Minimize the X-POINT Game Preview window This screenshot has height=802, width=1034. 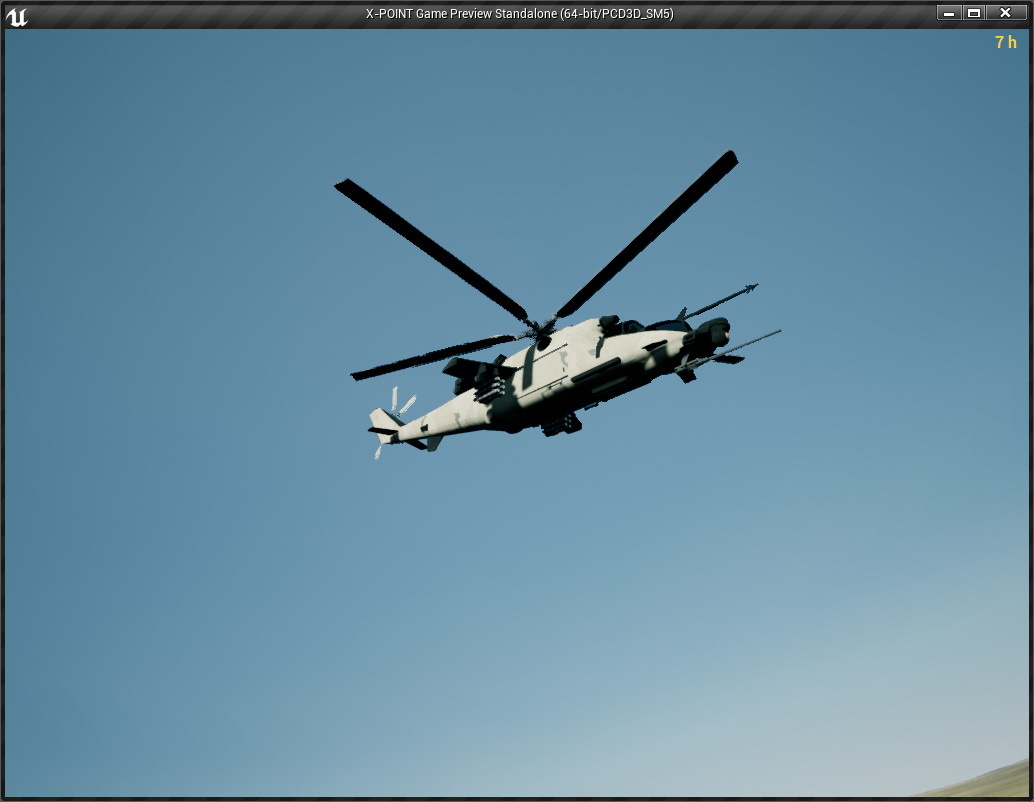[949, 13]
